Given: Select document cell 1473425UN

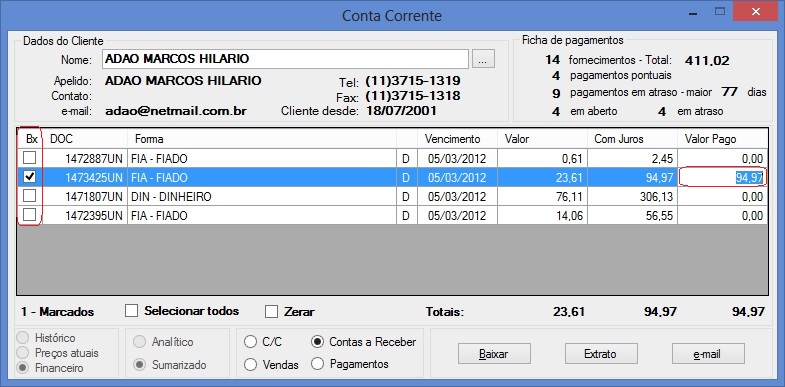Looking at the screenshot, I should (x=86, y=178).
